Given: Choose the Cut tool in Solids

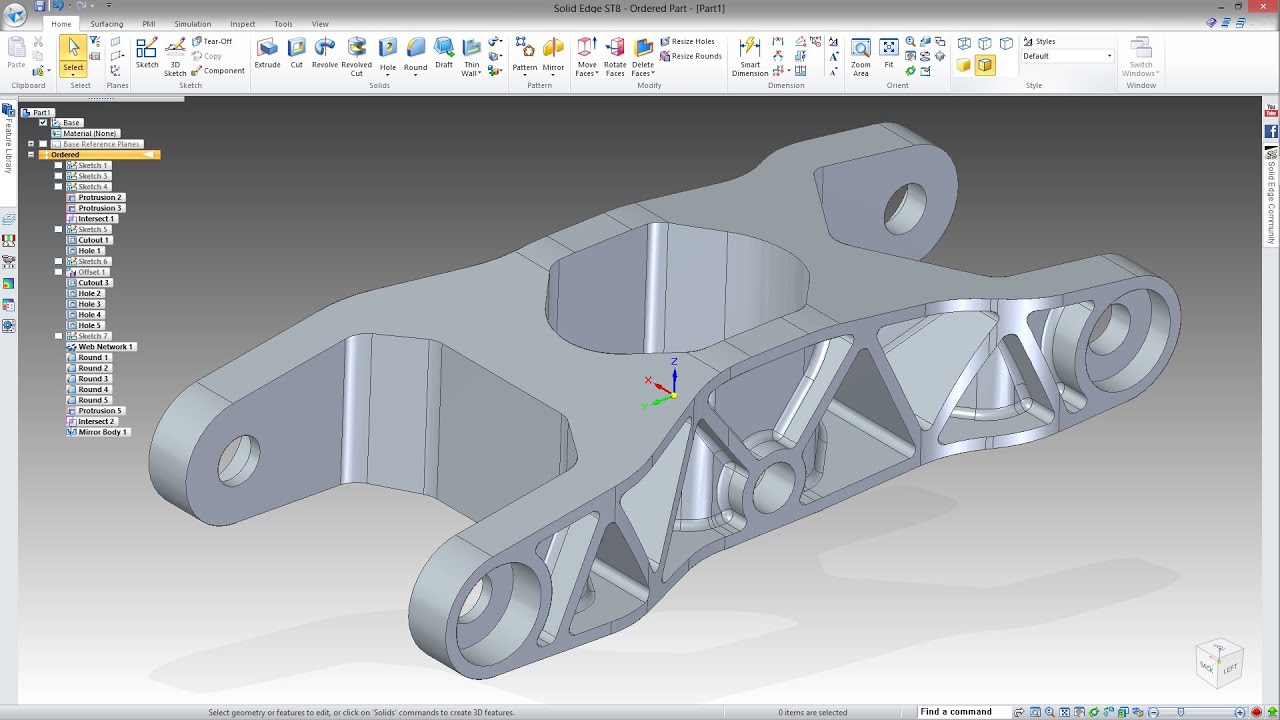Looking at the screenshot, I should [297, 53].
